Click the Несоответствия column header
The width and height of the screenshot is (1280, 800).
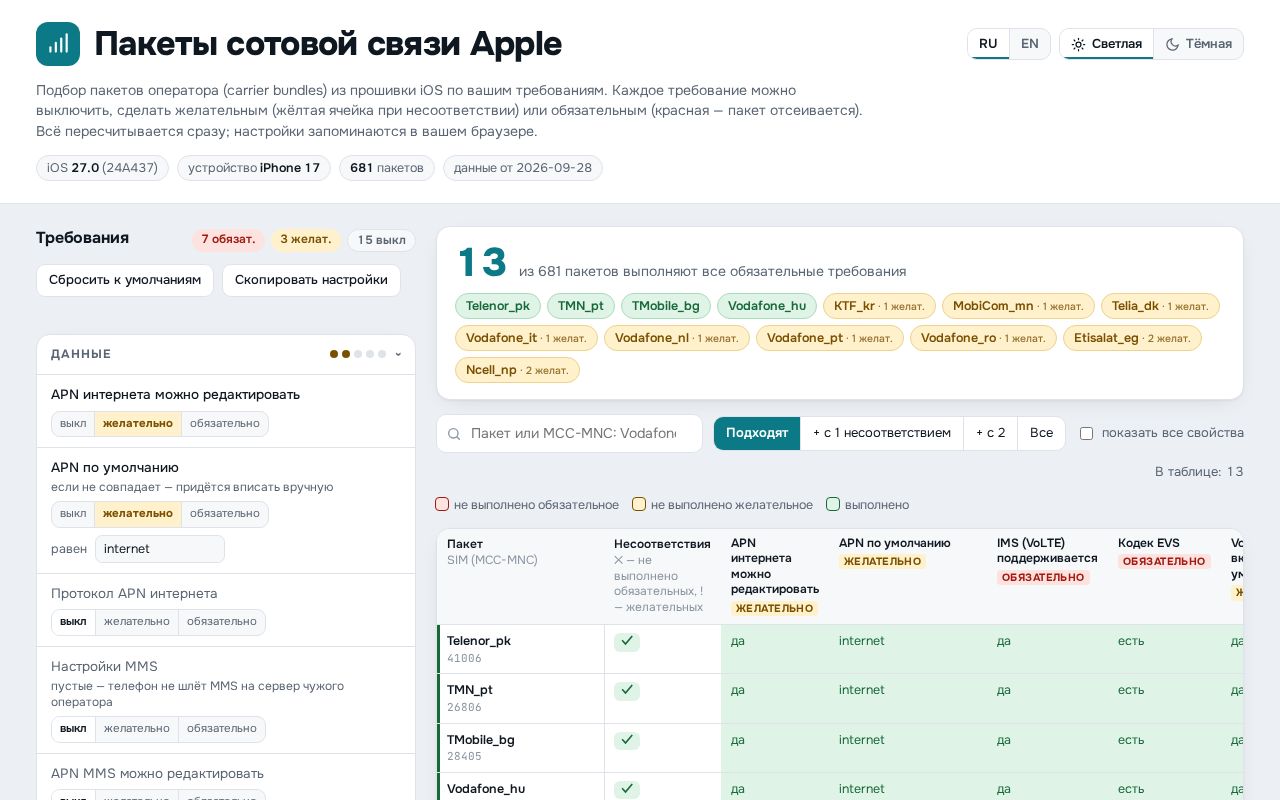tap(663, 577)
